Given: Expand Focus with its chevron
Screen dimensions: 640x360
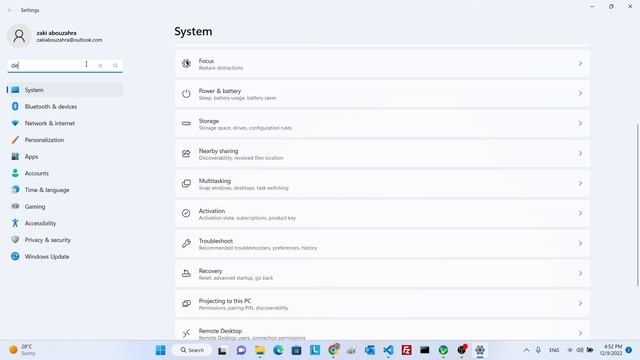Looking at the screenshot, I should [x=580, y=64].
